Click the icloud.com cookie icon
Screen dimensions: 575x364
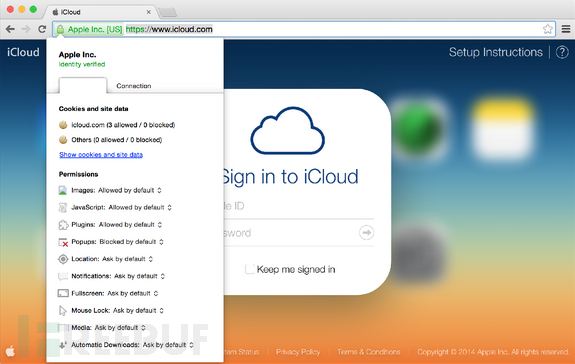click(63, 125)
